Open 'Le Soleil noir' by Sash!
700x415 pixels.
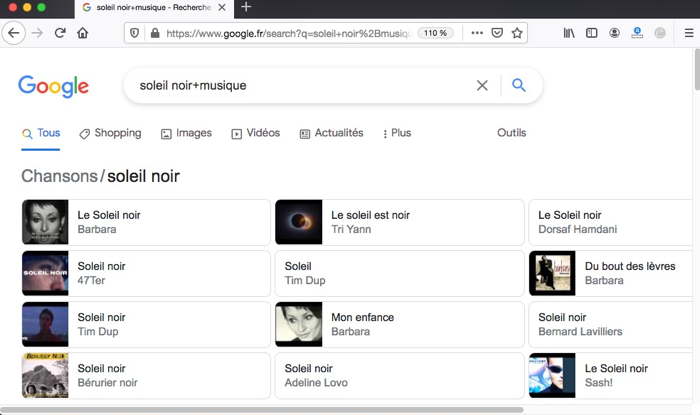[611, 376]
